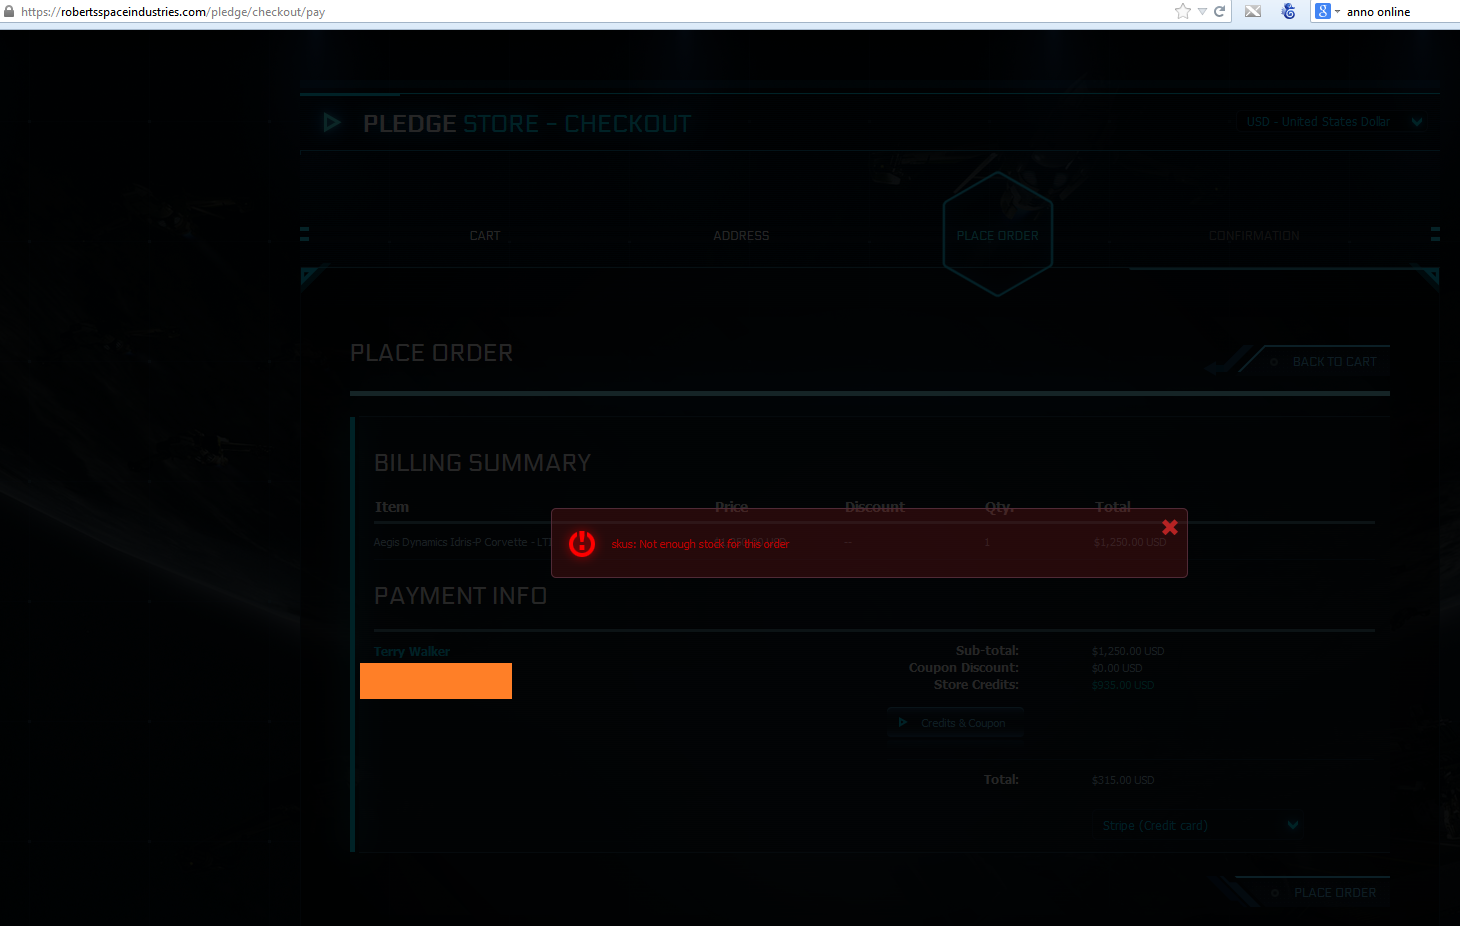Open the USD currency dropdown

point(1334,122)
